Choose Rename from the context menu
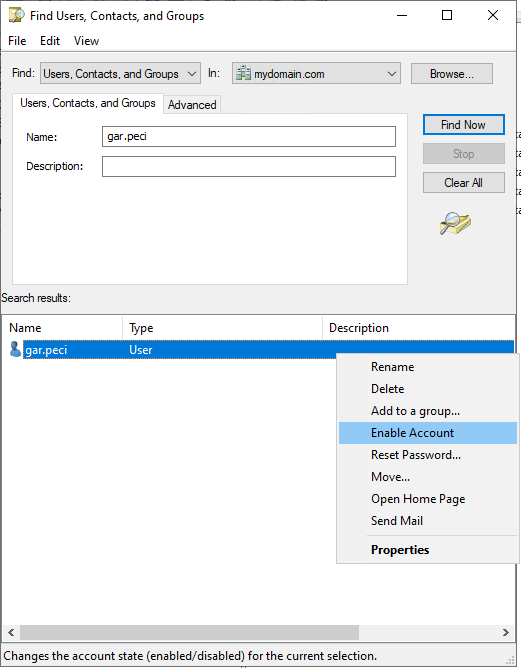This screenshot has height=668, width=521. tap(428, 367)
